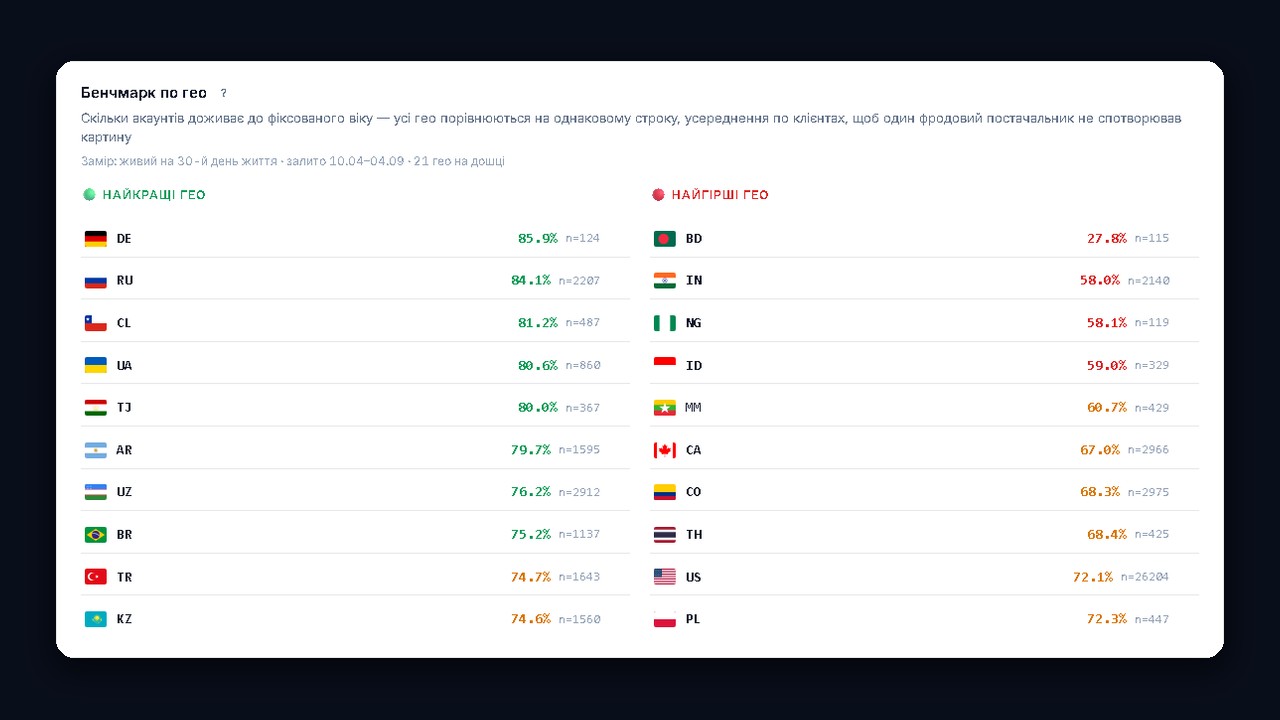The width and height of the screenshot is (1280, 720).
Task: Click the Brazil flag icon for BR
Action: tap(95, 534)
